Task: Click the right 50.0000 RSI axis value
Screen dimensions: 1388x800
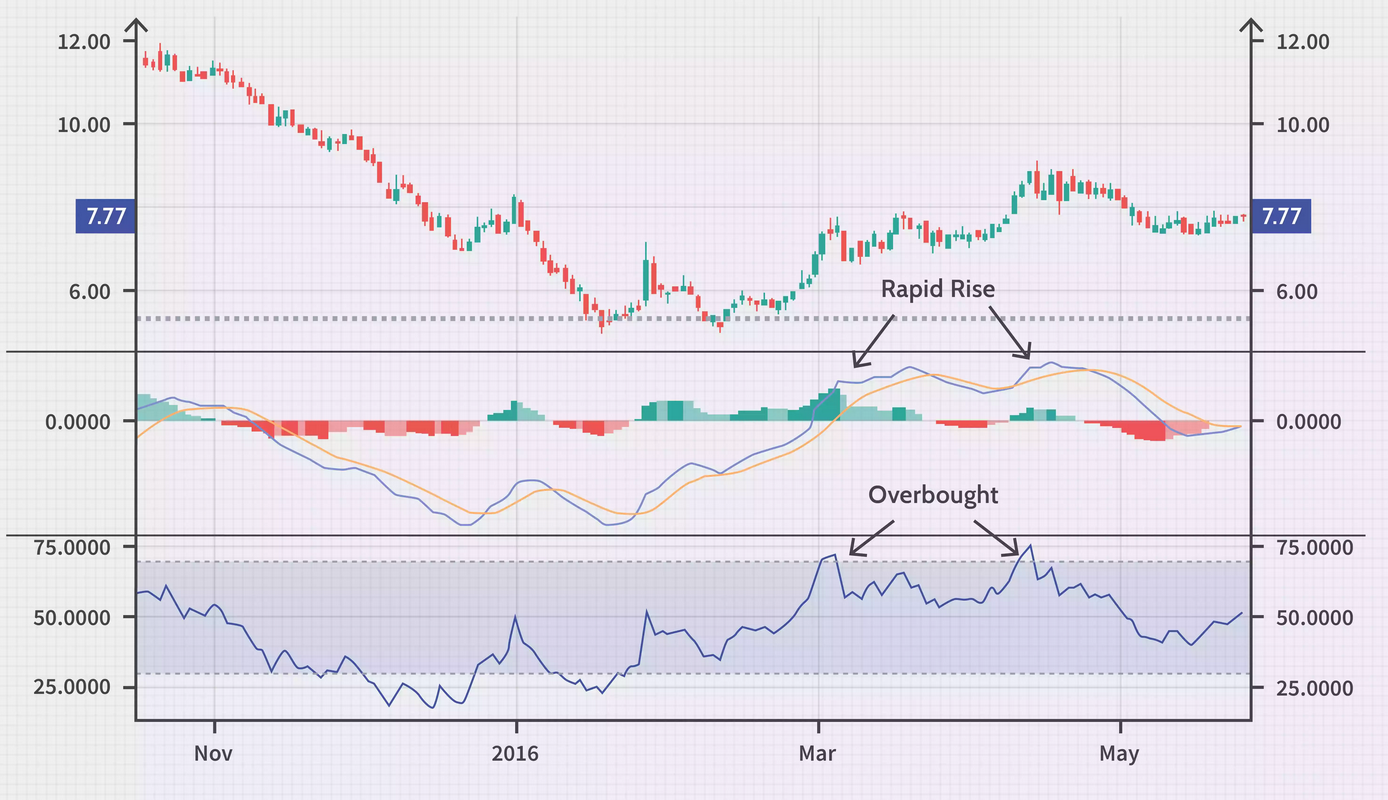Action: coord(1315,618)
